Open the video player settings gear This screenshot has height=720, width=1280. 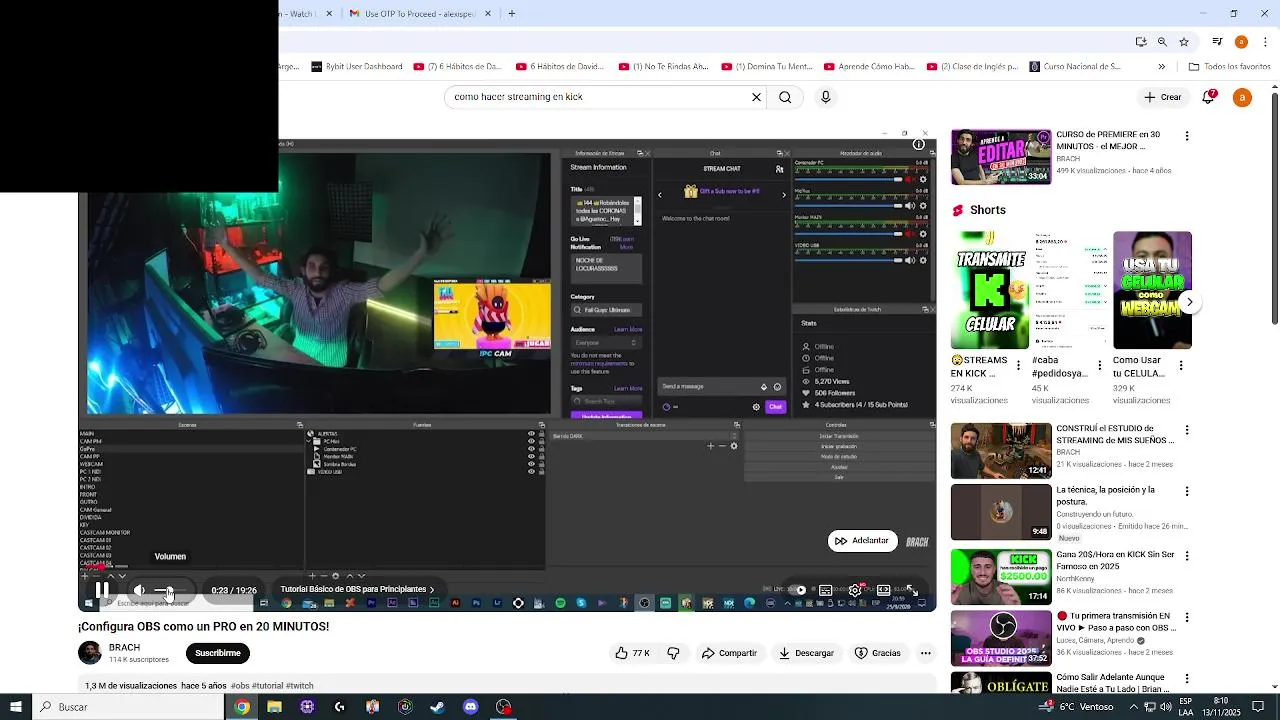pyautogui.click(x=856, y=590)
